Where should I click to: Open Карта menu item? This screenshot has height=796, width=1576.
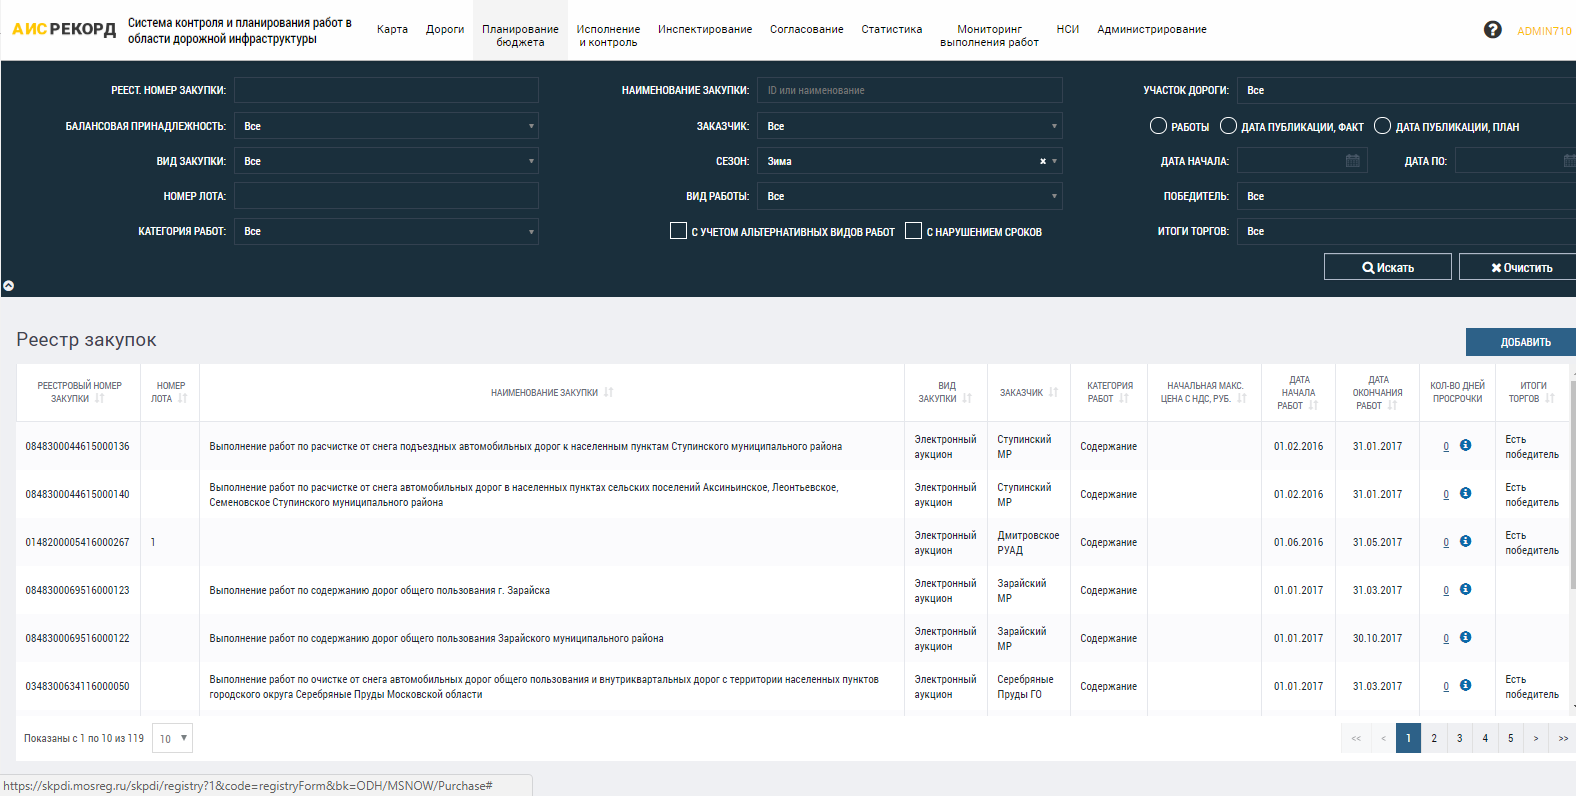pyautogui.click(x=392, y=29)
